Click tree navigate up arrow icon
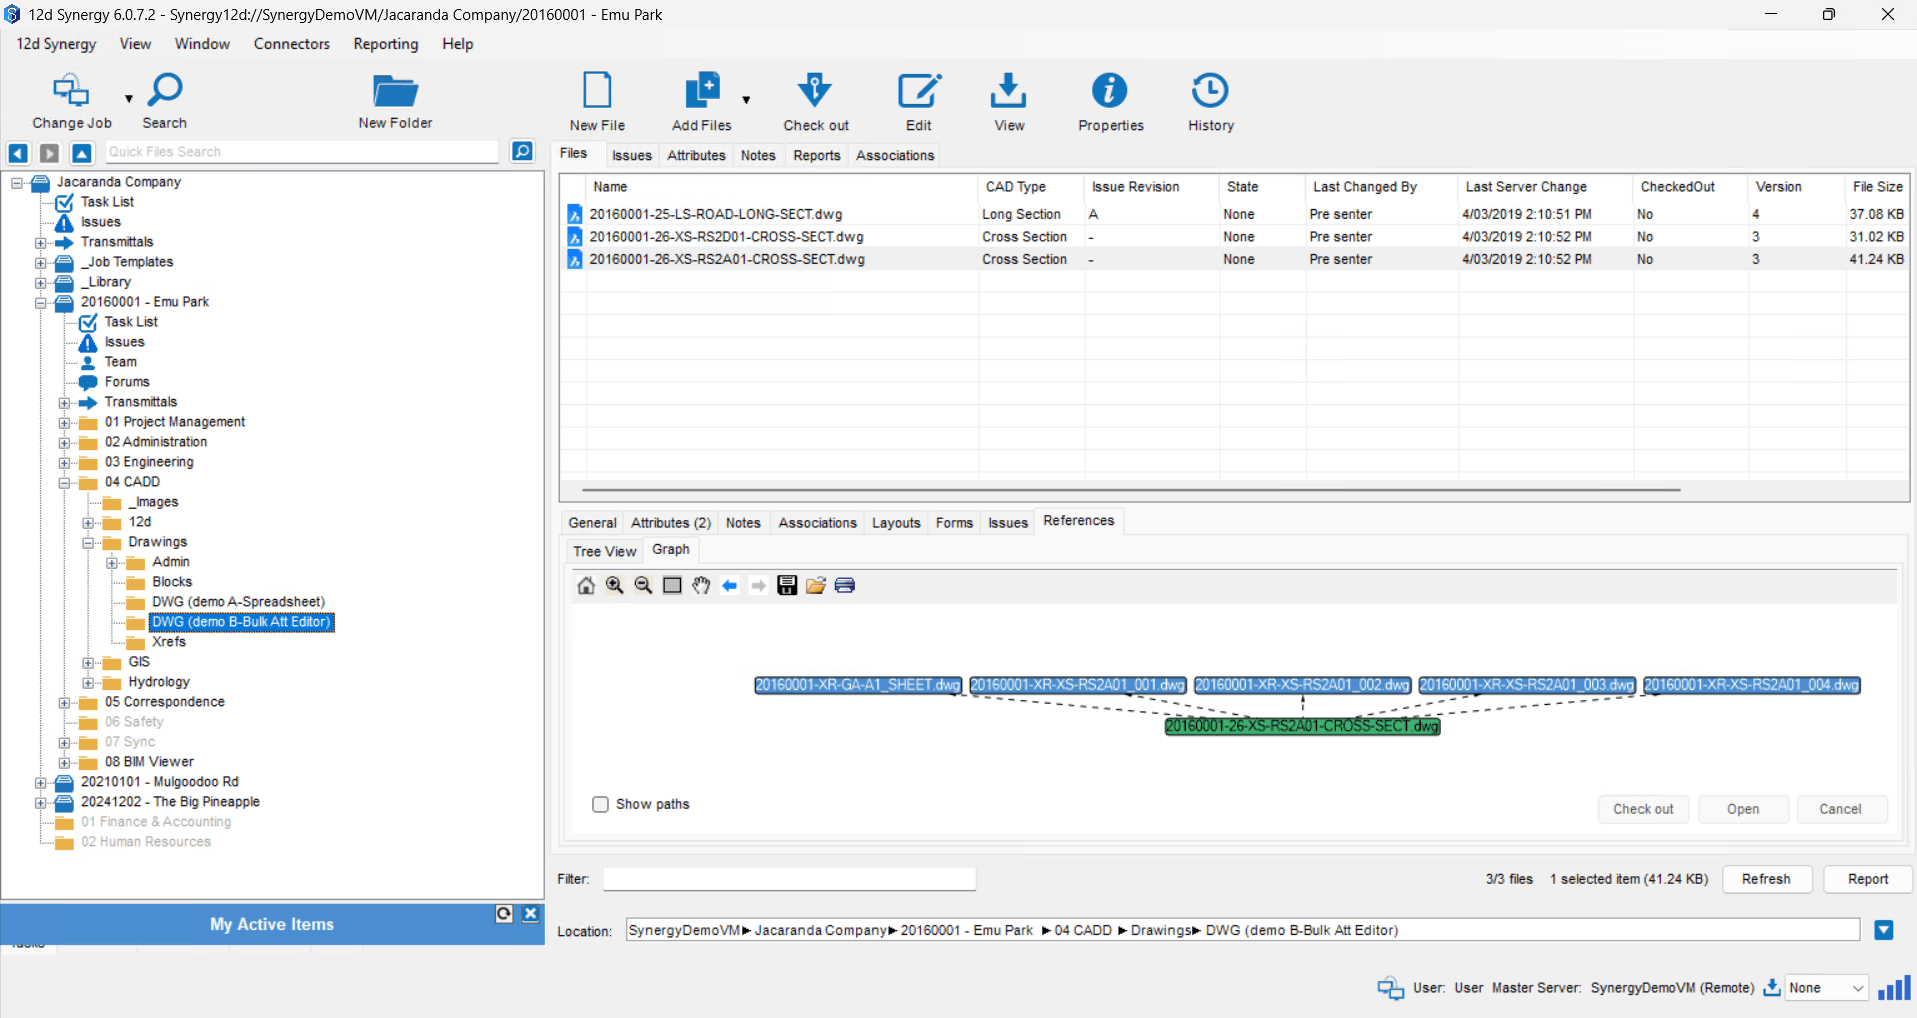1917x1018 pixels. (82, 153)
